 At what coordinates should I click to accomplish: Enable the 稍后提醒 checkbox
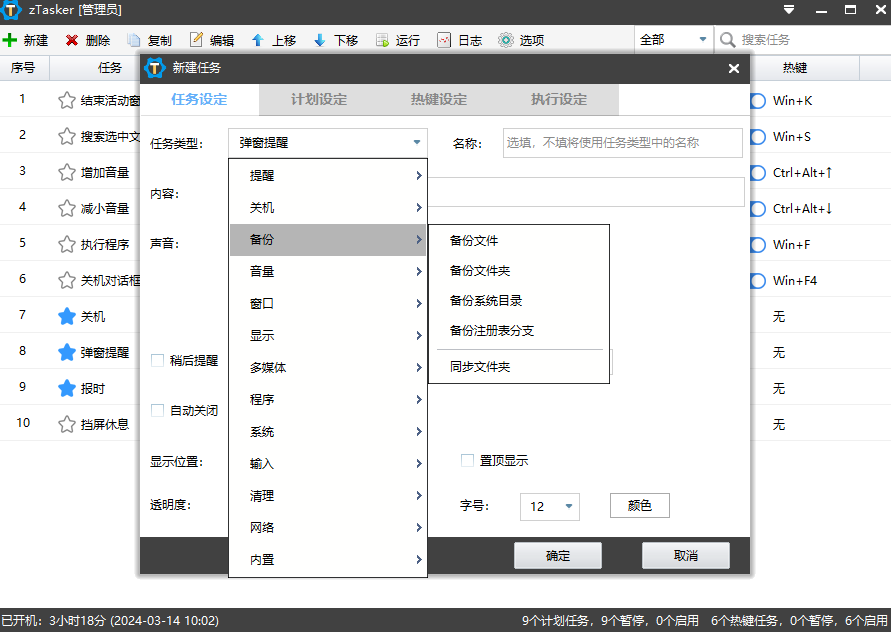157,360
